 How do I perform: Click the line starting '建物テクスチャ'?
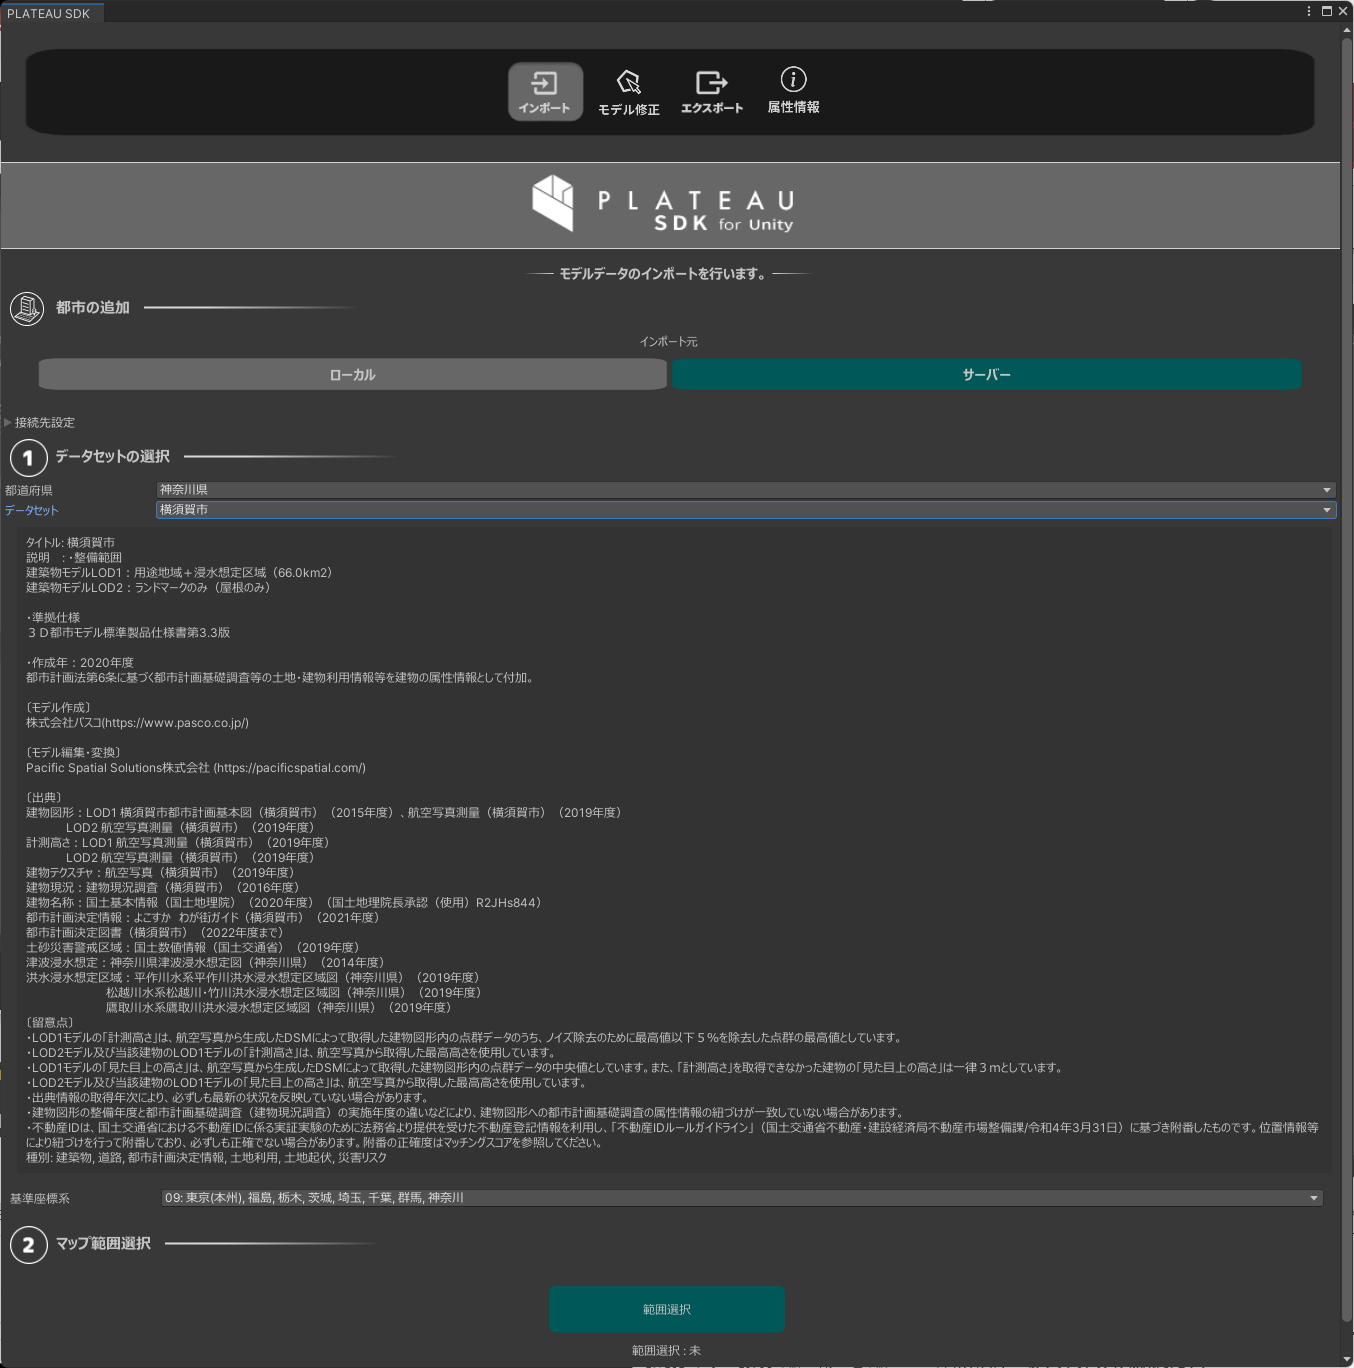160,873
